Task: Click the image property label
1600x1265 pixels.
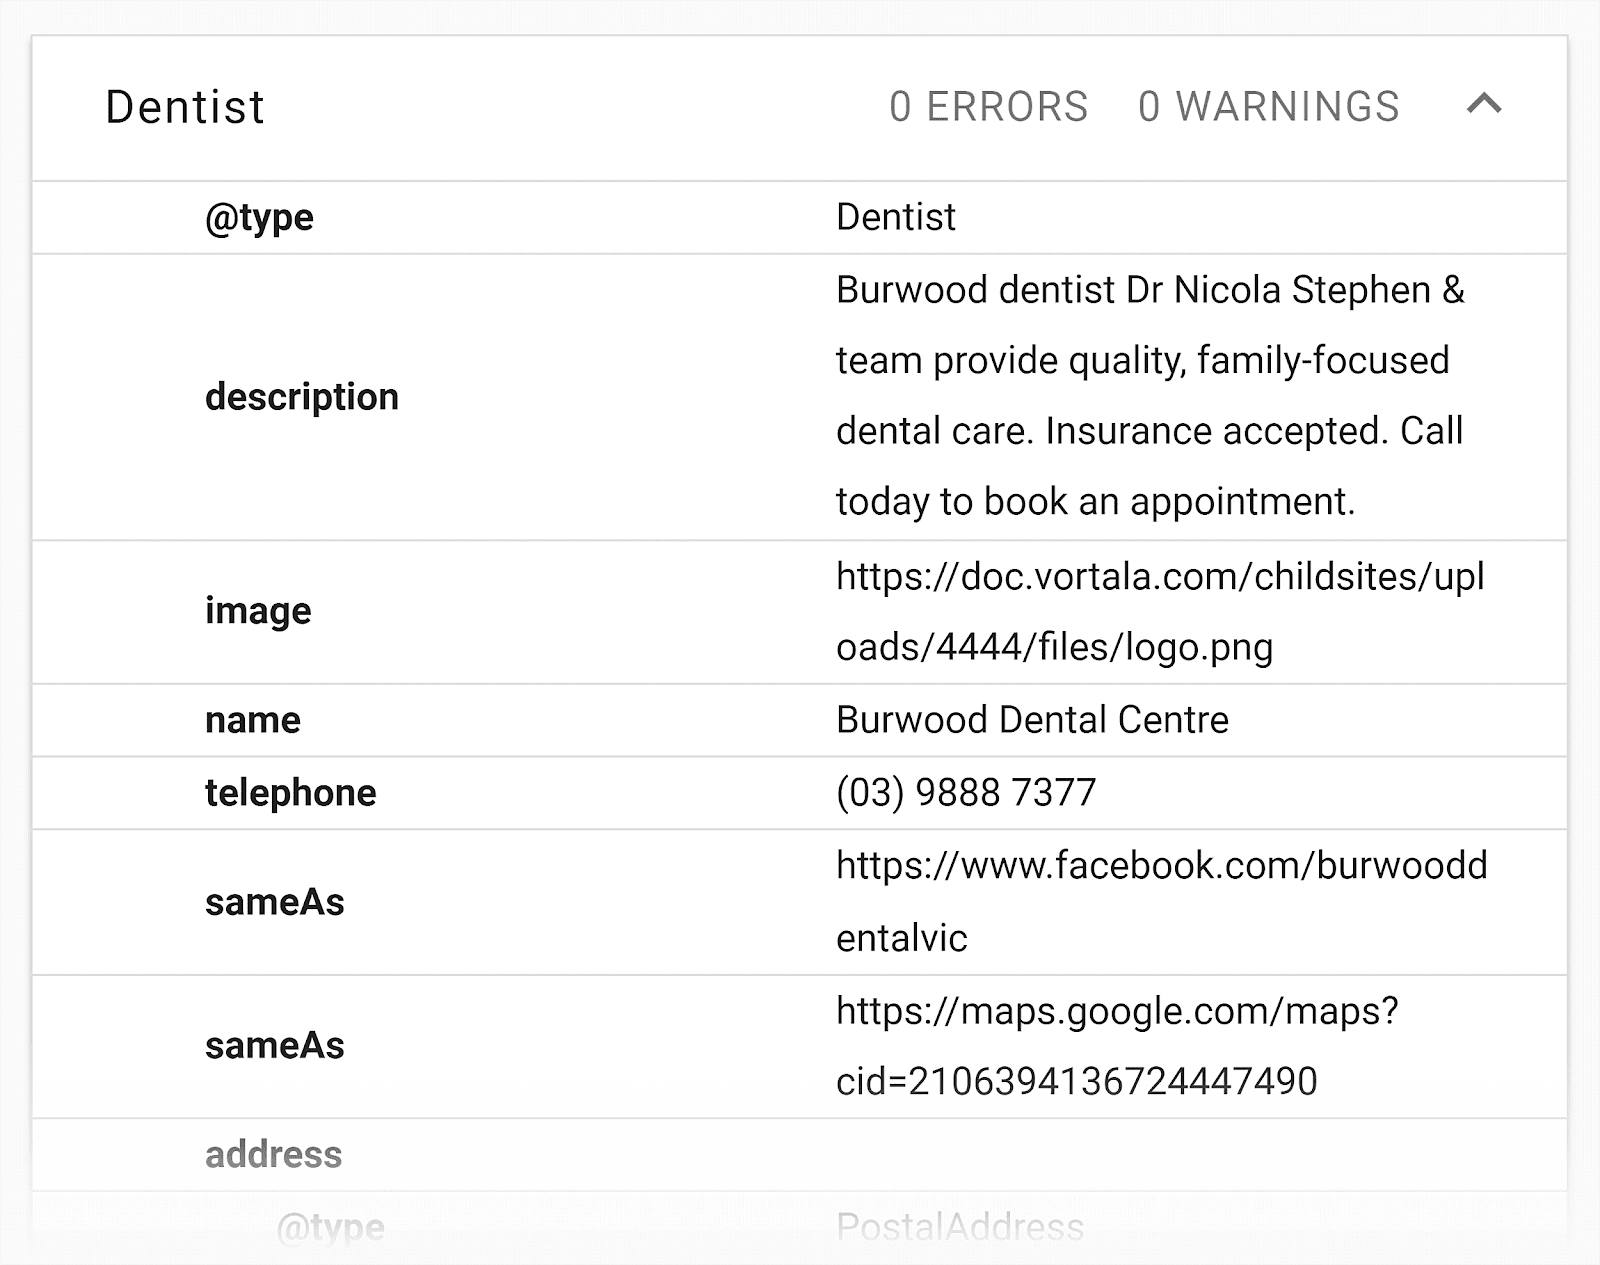Action: tap(258, 611)
